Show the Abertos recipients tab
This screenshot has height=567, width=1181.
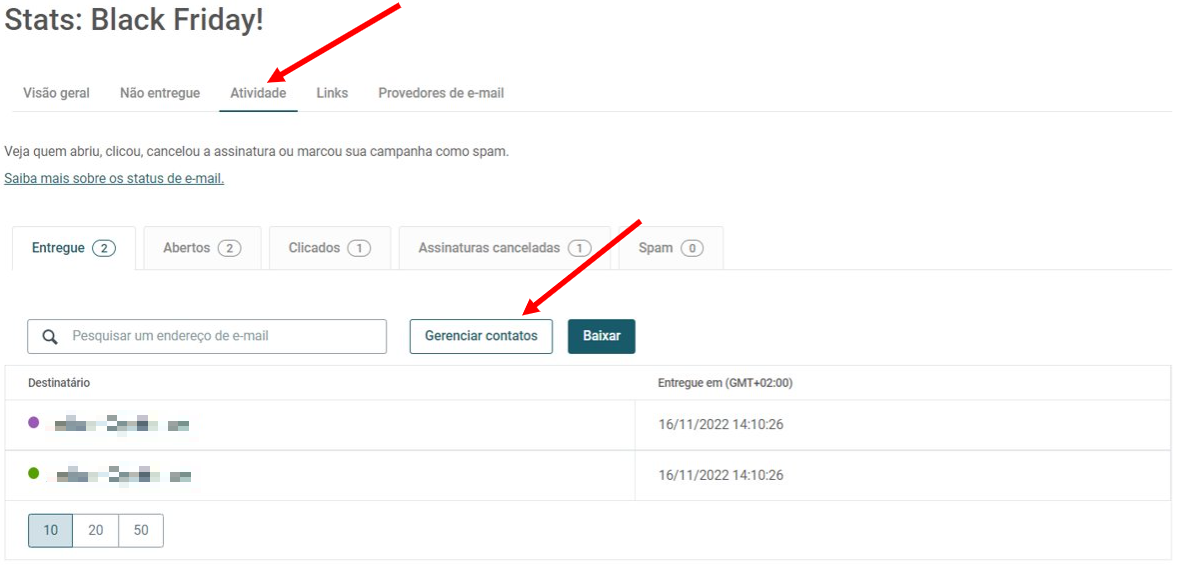(202, 248)
